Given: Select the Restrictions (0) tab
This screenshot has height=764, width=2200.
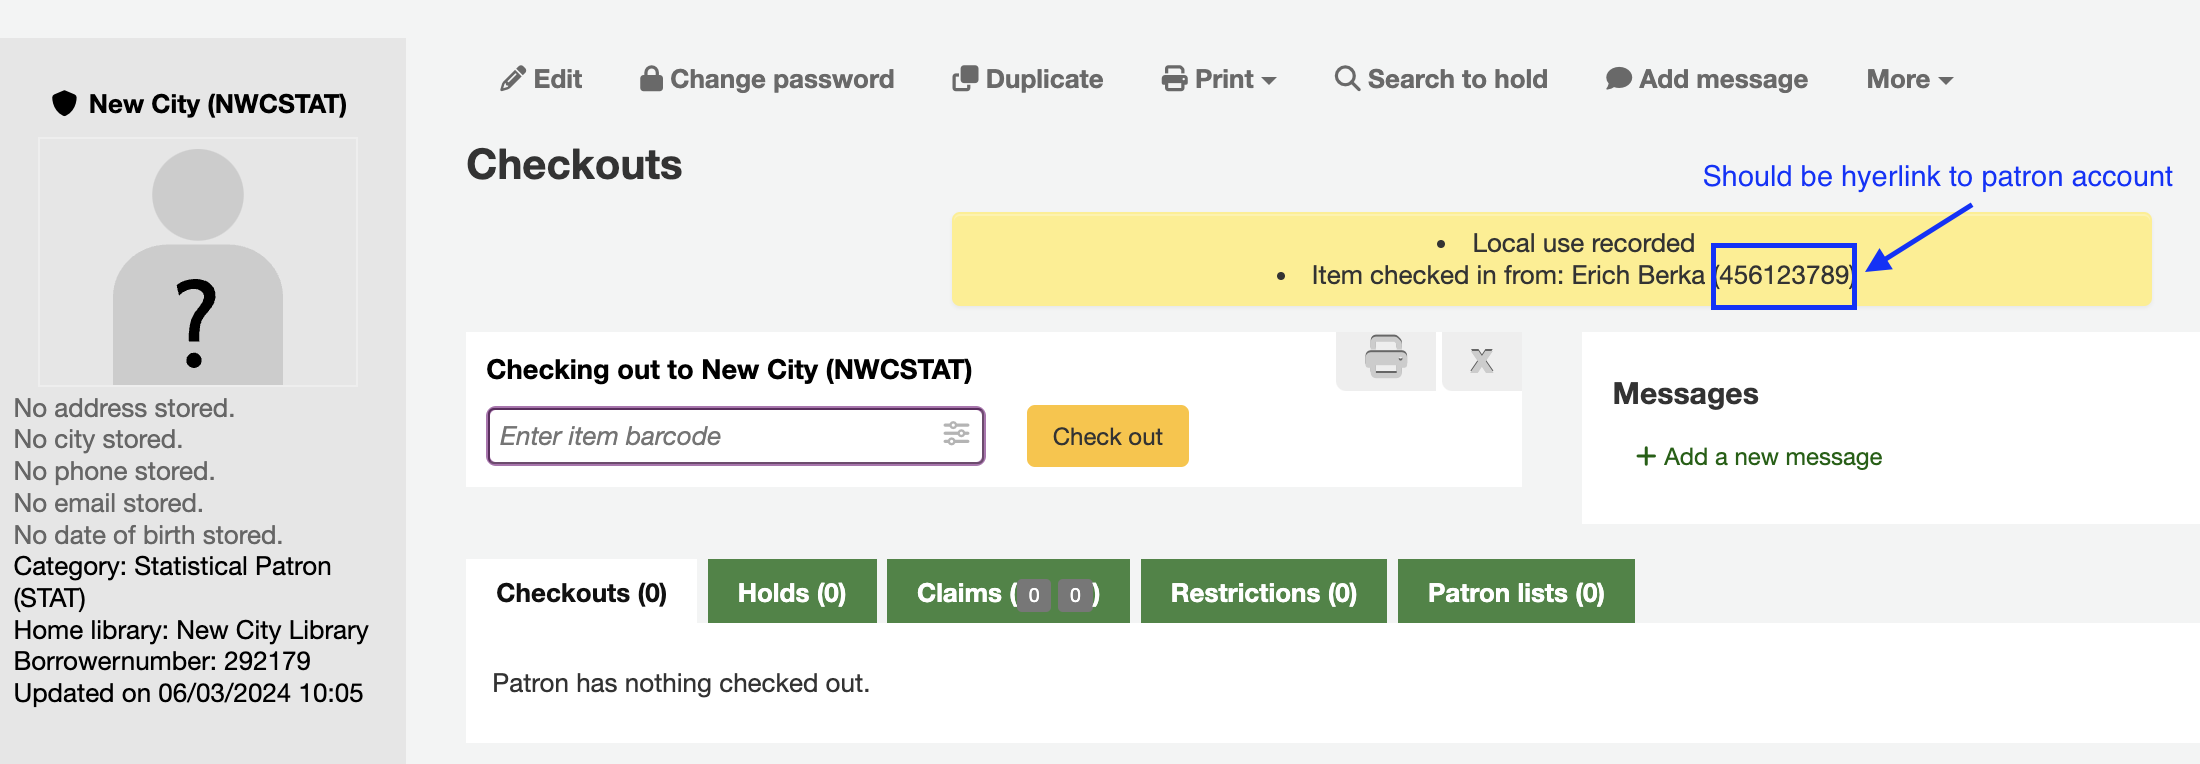Looking at the screenshot, I should click(1263, 592).
